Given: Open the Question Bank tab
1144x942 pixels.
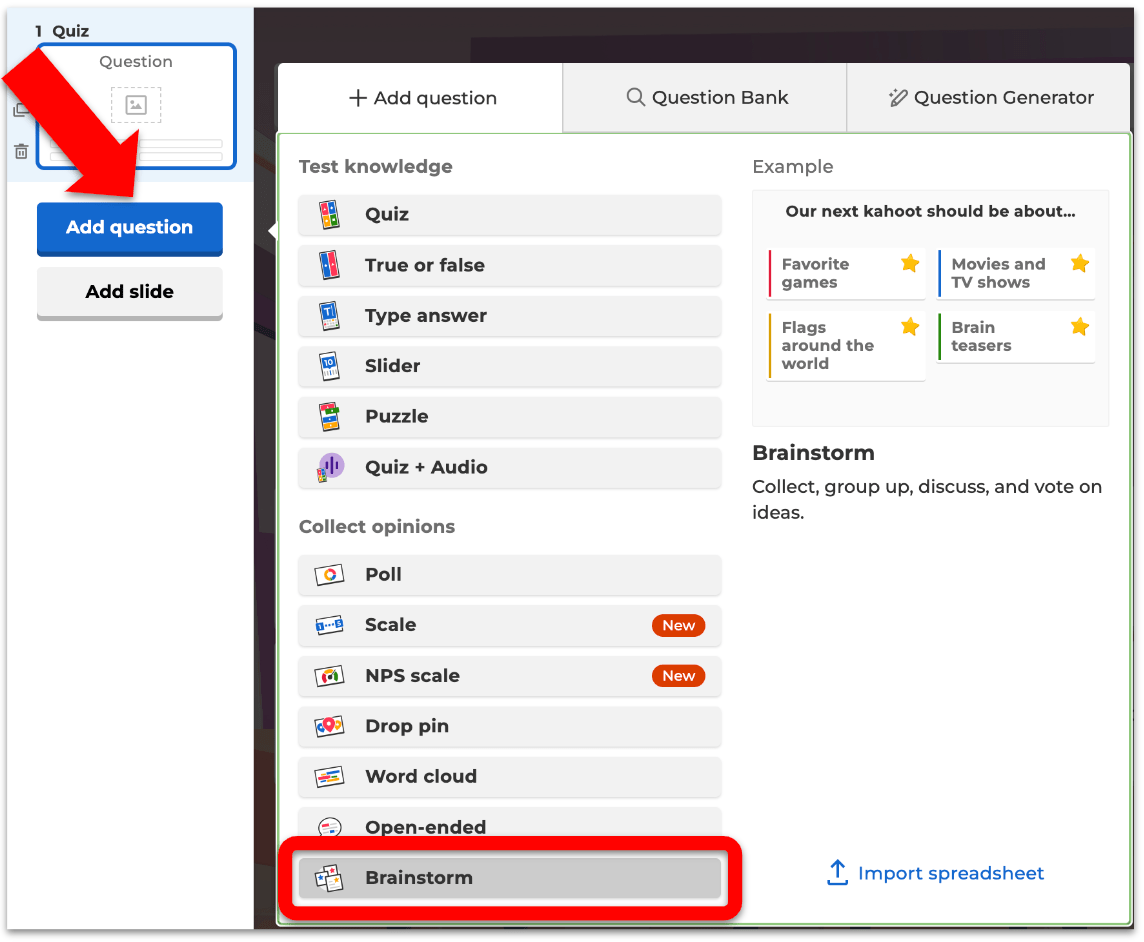Looking at the screenshot, I should [706, 98].
